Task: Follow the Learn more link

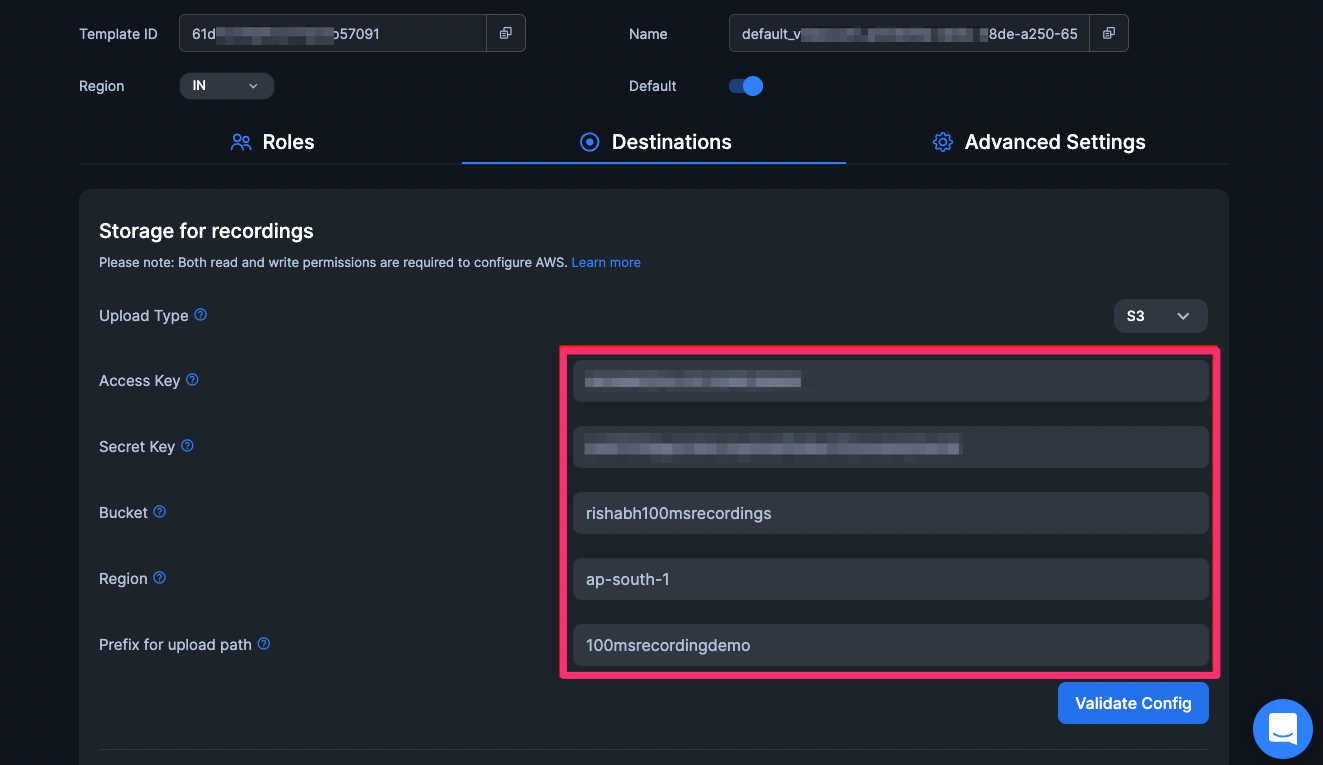Action: 606,262
